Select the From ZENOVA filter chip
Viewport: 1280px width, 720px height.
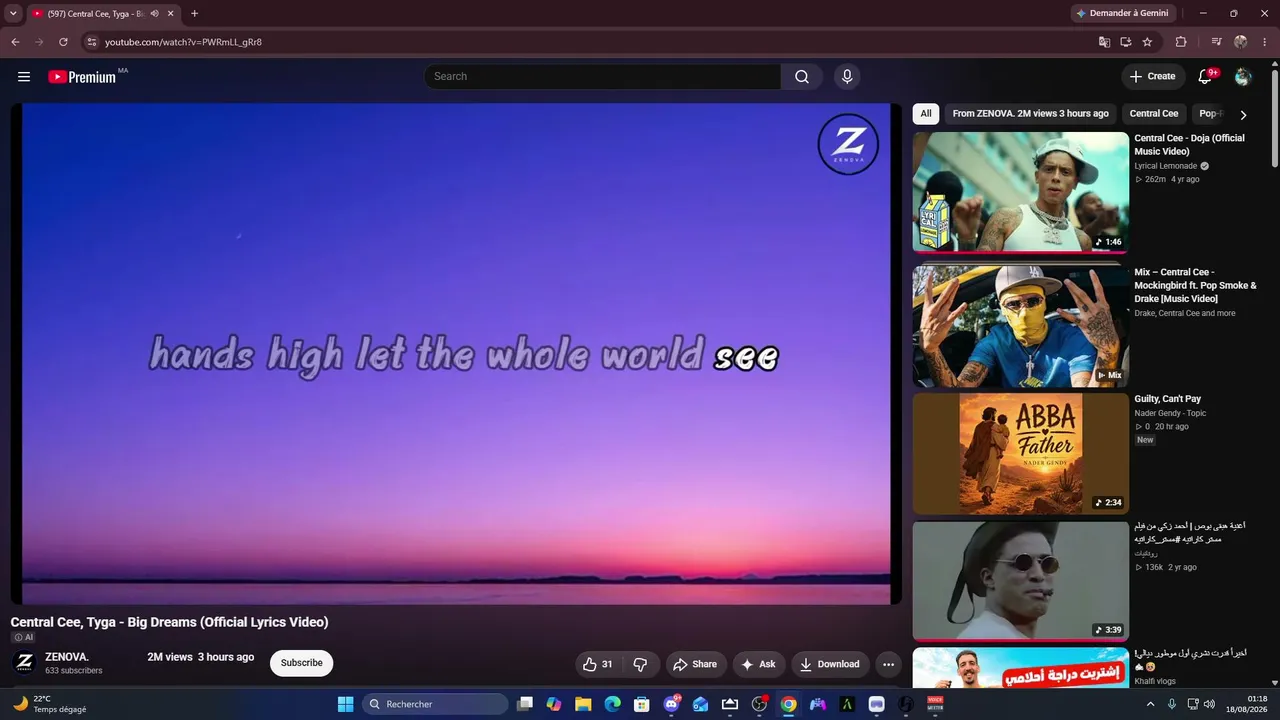coord(1030,114)
